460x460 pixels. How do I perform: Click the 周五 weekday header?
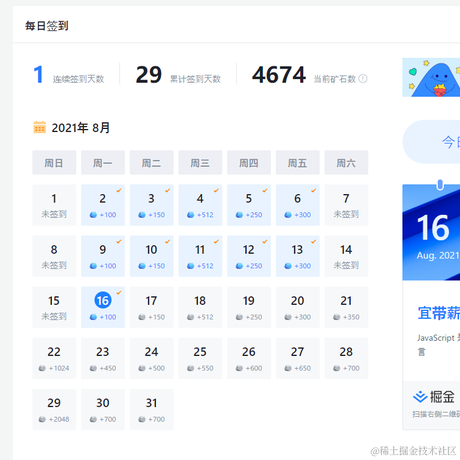pyautogui.click(x=297, y=162)
